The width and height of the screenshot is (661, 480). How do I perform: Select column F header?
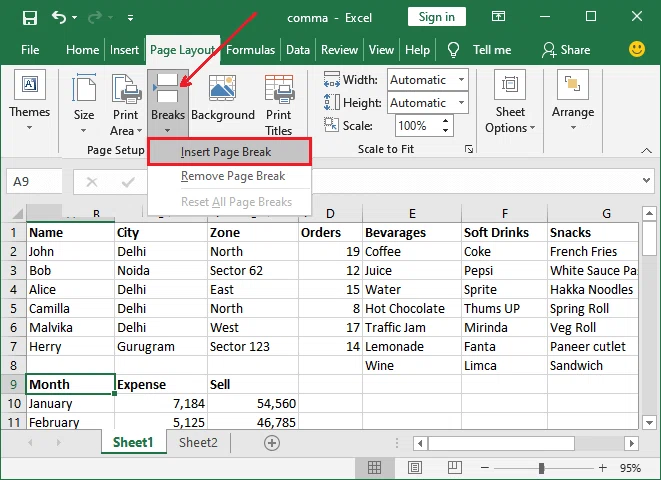504,213
